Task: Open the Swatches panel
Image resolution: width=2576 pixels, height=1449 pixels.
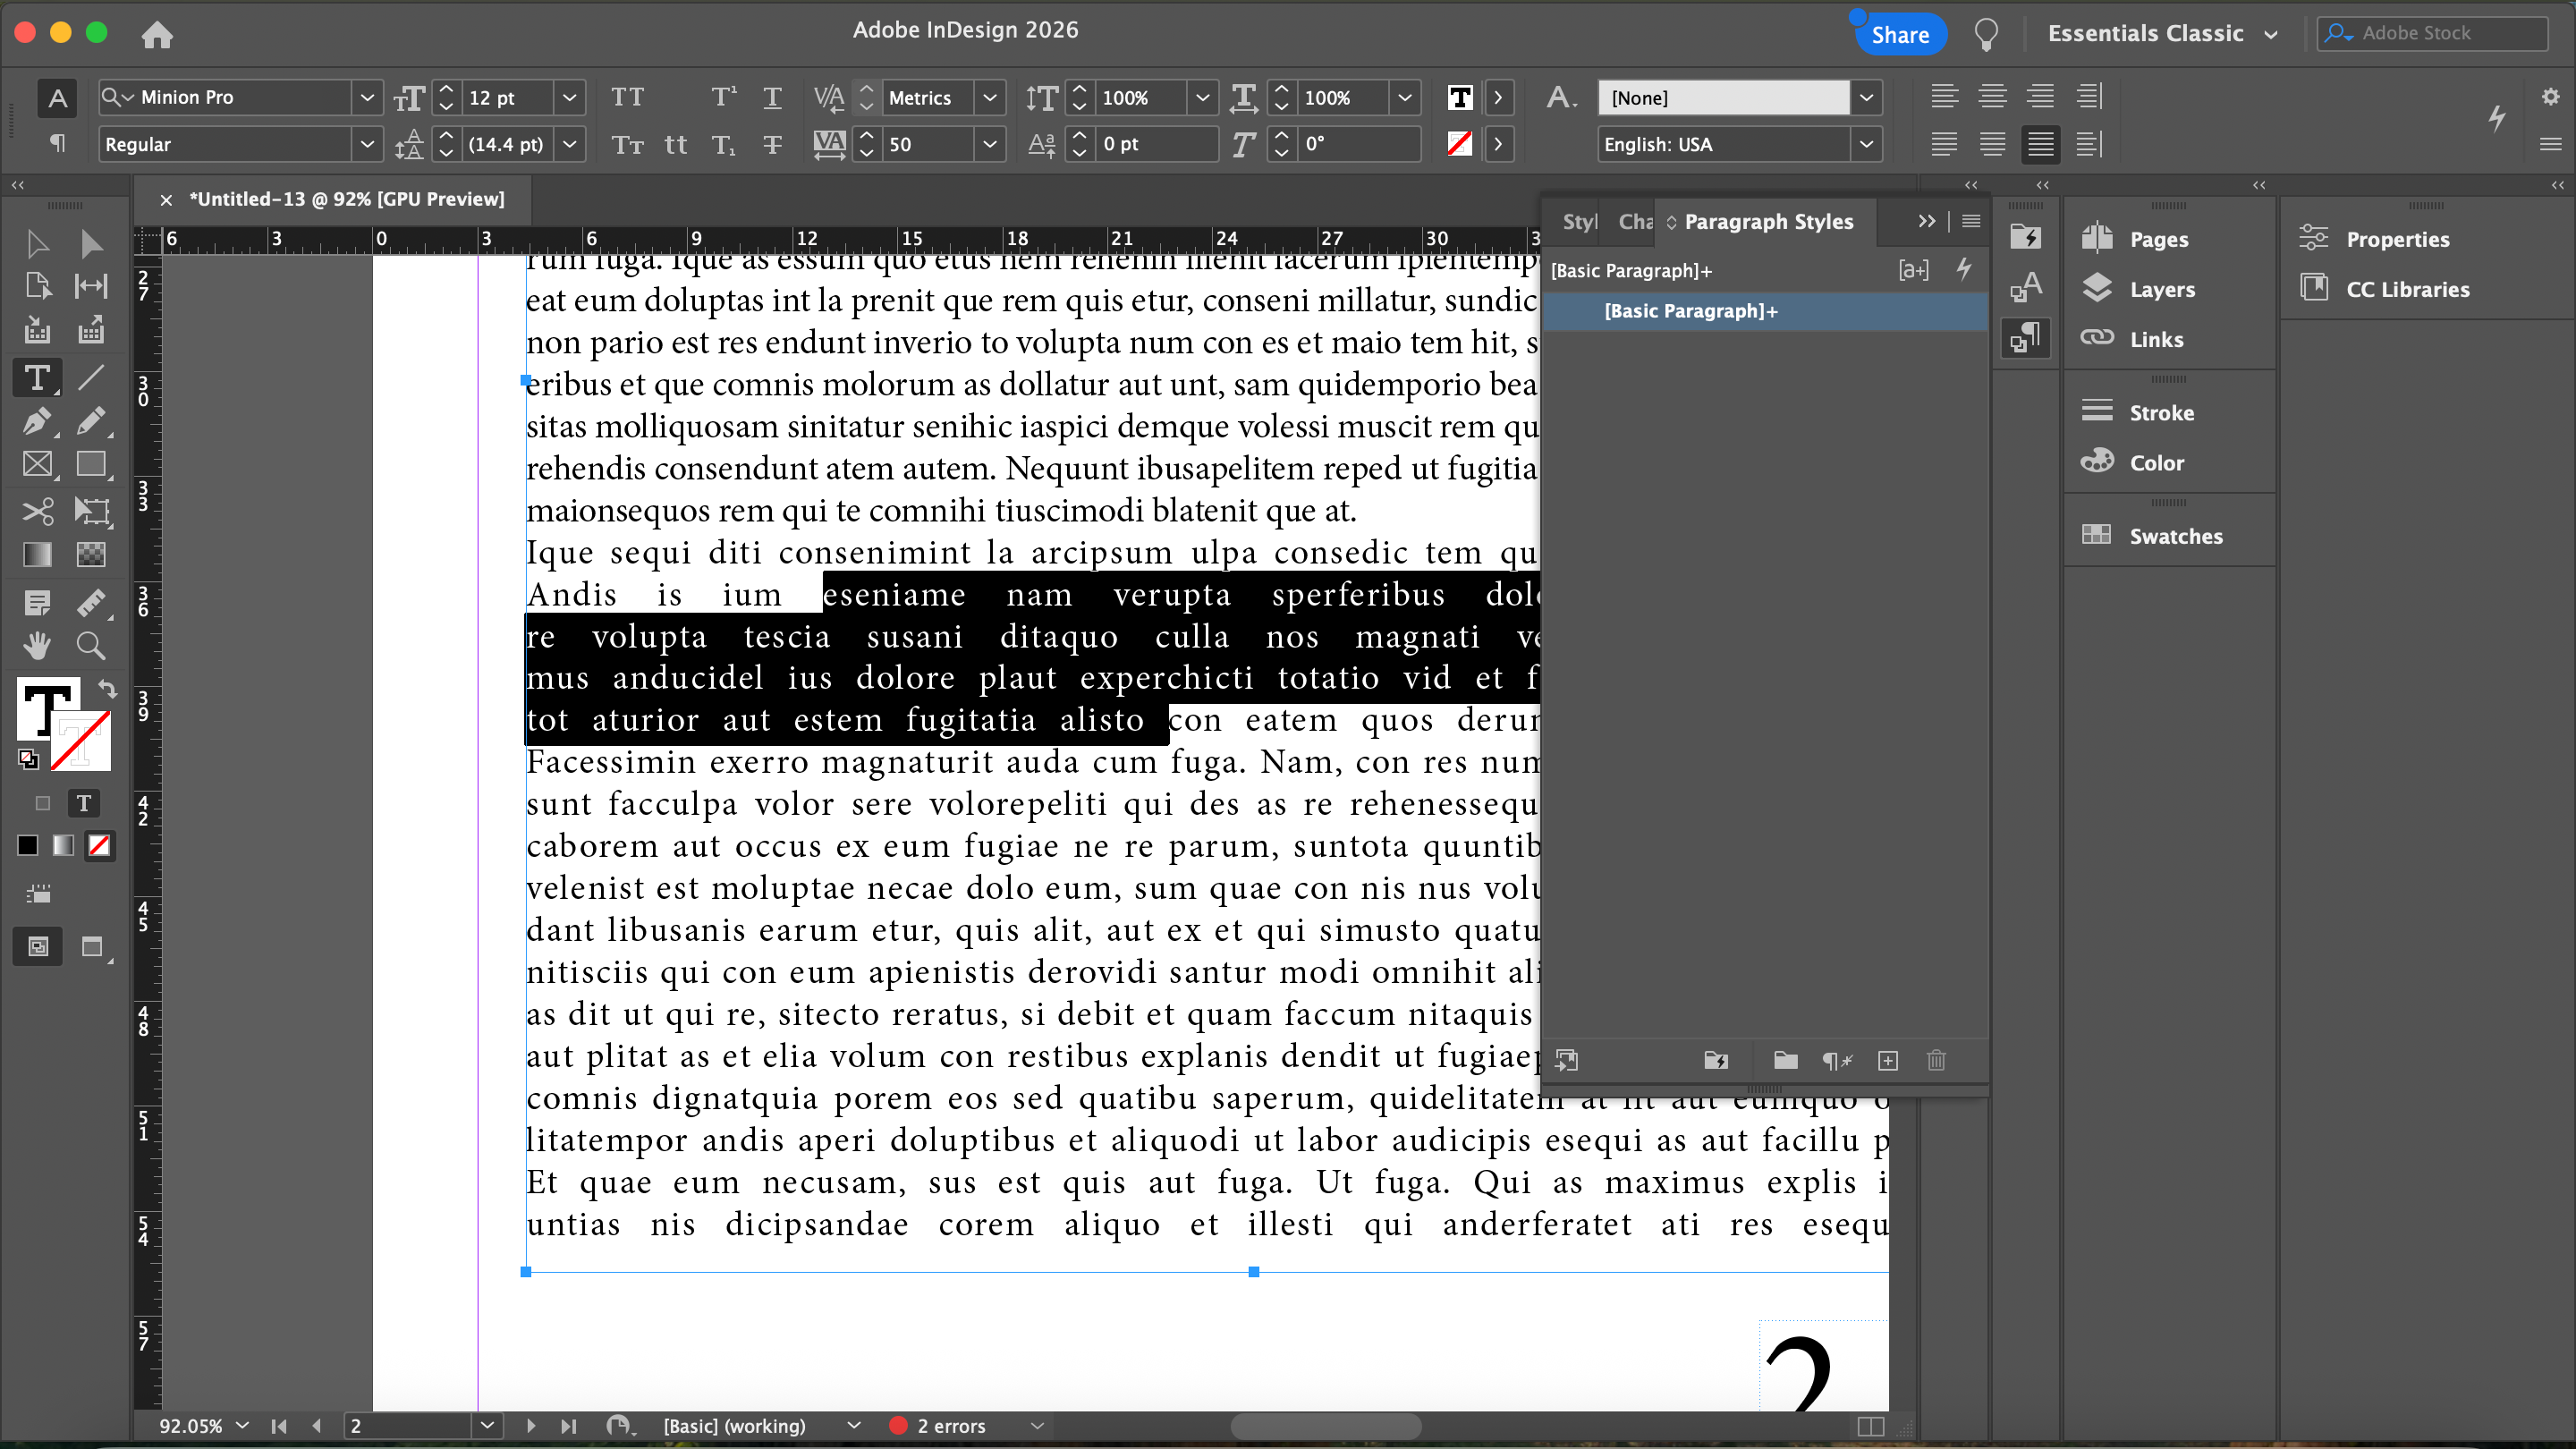Action: click(2175, 536)
